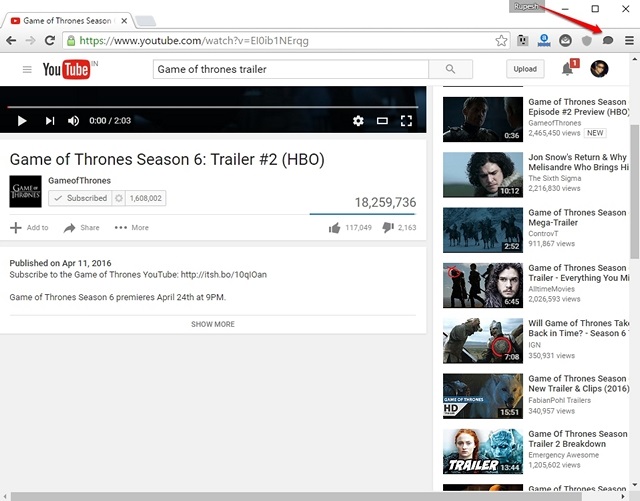640x501 pixels.
Task: Click the blue badge extension icon
Action: 544,40
